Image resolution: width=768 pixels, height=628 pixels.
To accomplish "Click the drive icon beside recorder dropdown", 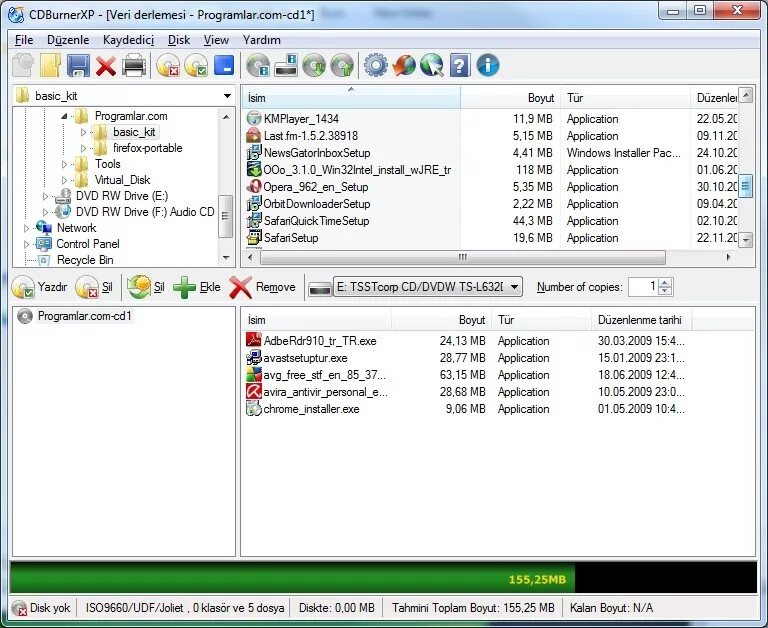I will pos(320,288).
